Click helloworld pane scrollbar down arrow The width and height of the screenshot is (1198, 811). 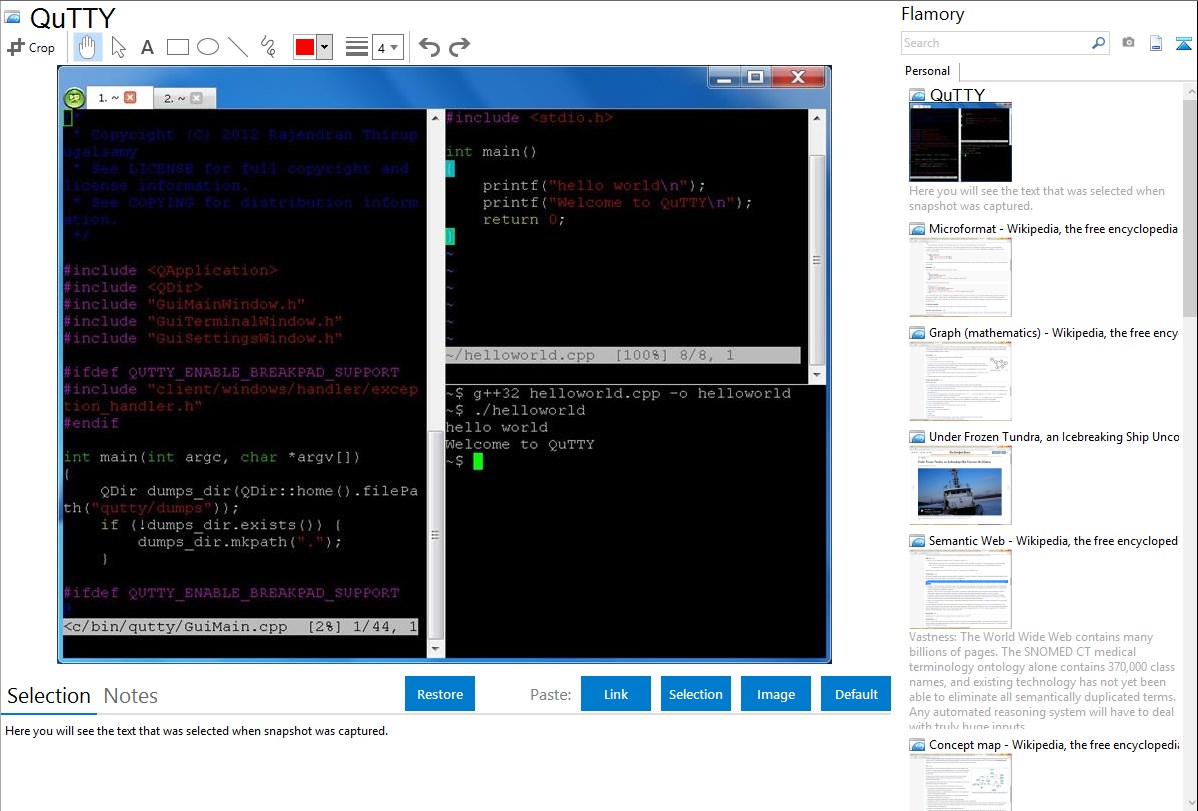point(817,375)
